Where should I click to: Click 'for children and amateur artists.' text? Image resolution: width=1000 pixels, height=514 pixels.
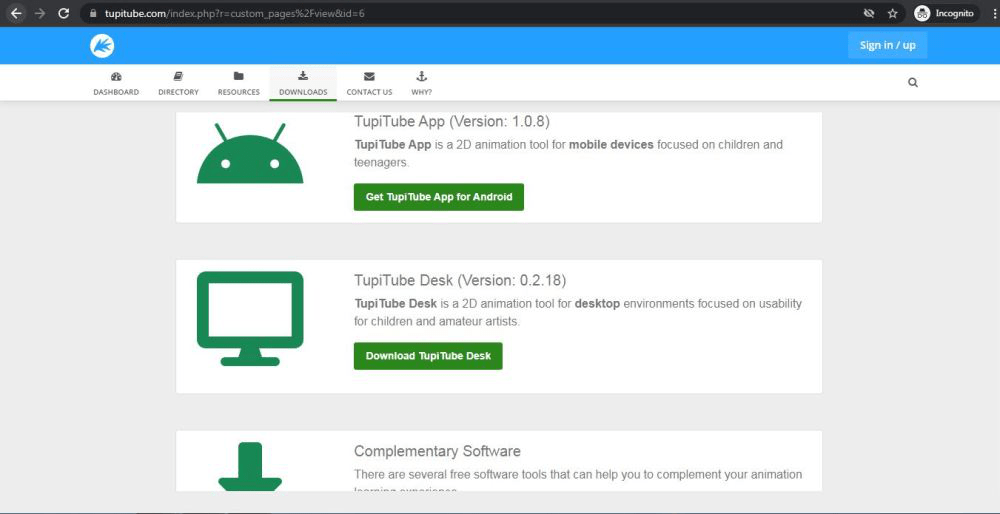click(x=437, y=322)
